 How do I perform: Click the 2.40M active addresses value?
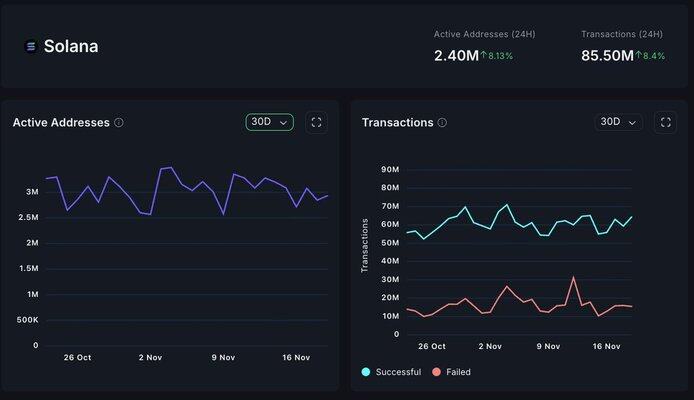click(x=455, y=56)
